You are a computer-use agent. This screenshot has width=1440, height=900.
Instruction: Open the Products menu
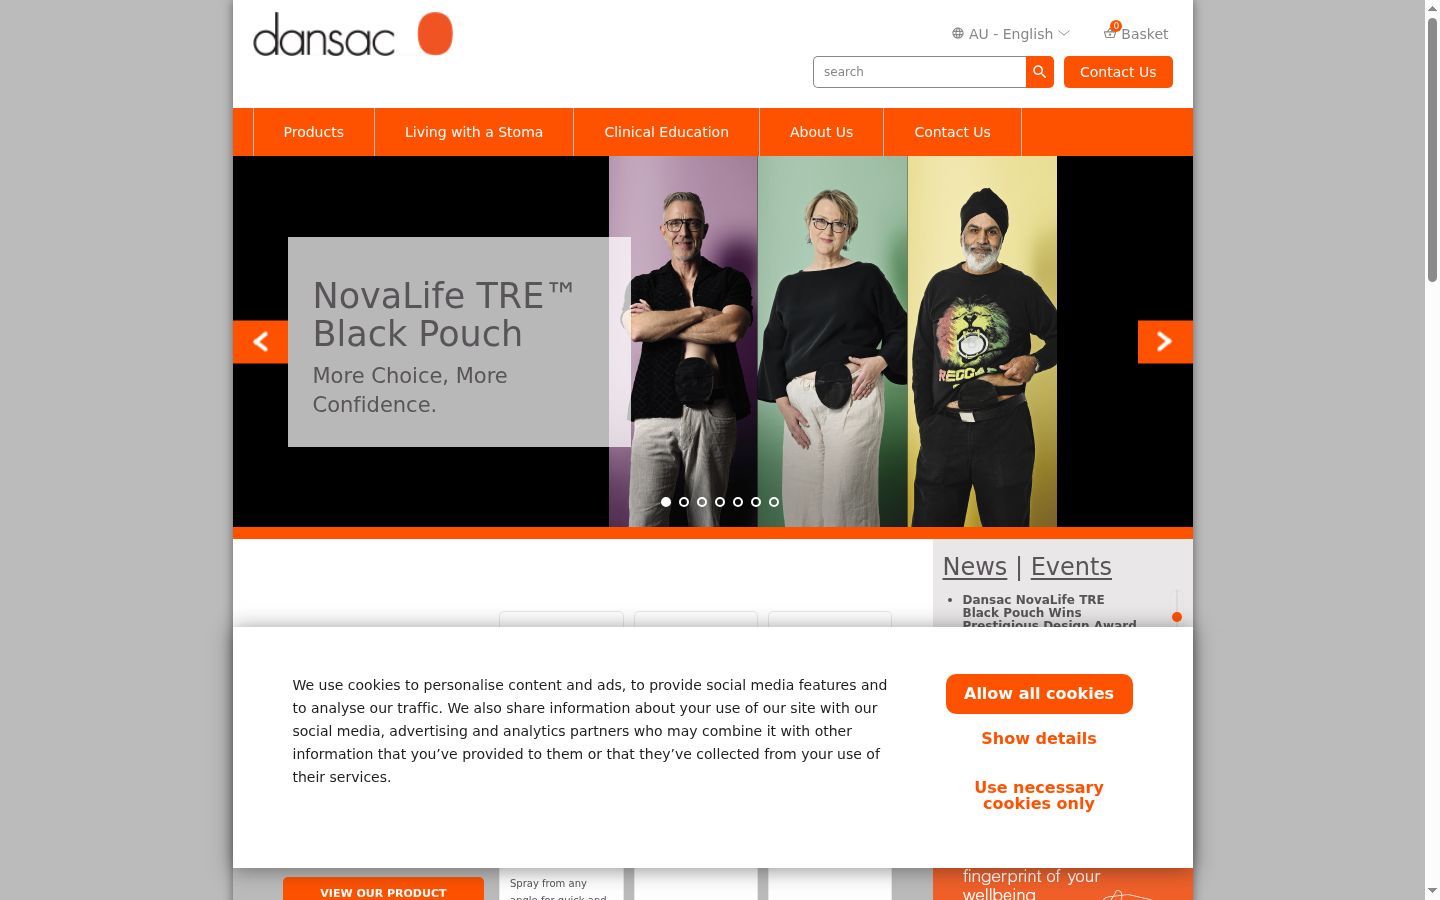coord(314,132)
